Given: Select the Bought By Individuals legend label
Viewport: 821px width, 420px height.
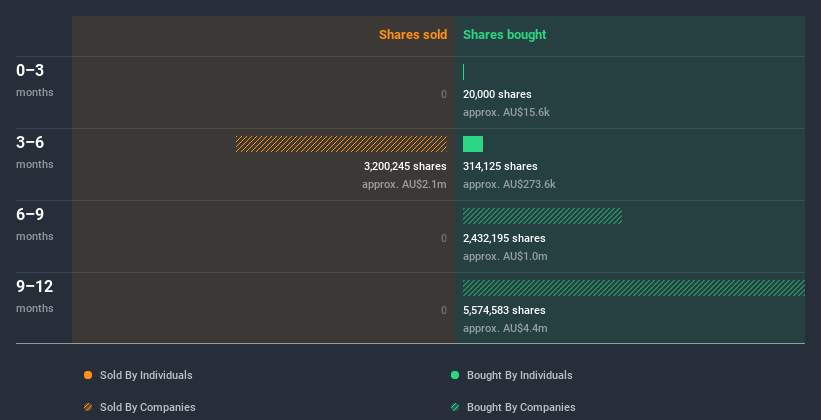Looking at the screenshot, I should [x=519, y=375].
